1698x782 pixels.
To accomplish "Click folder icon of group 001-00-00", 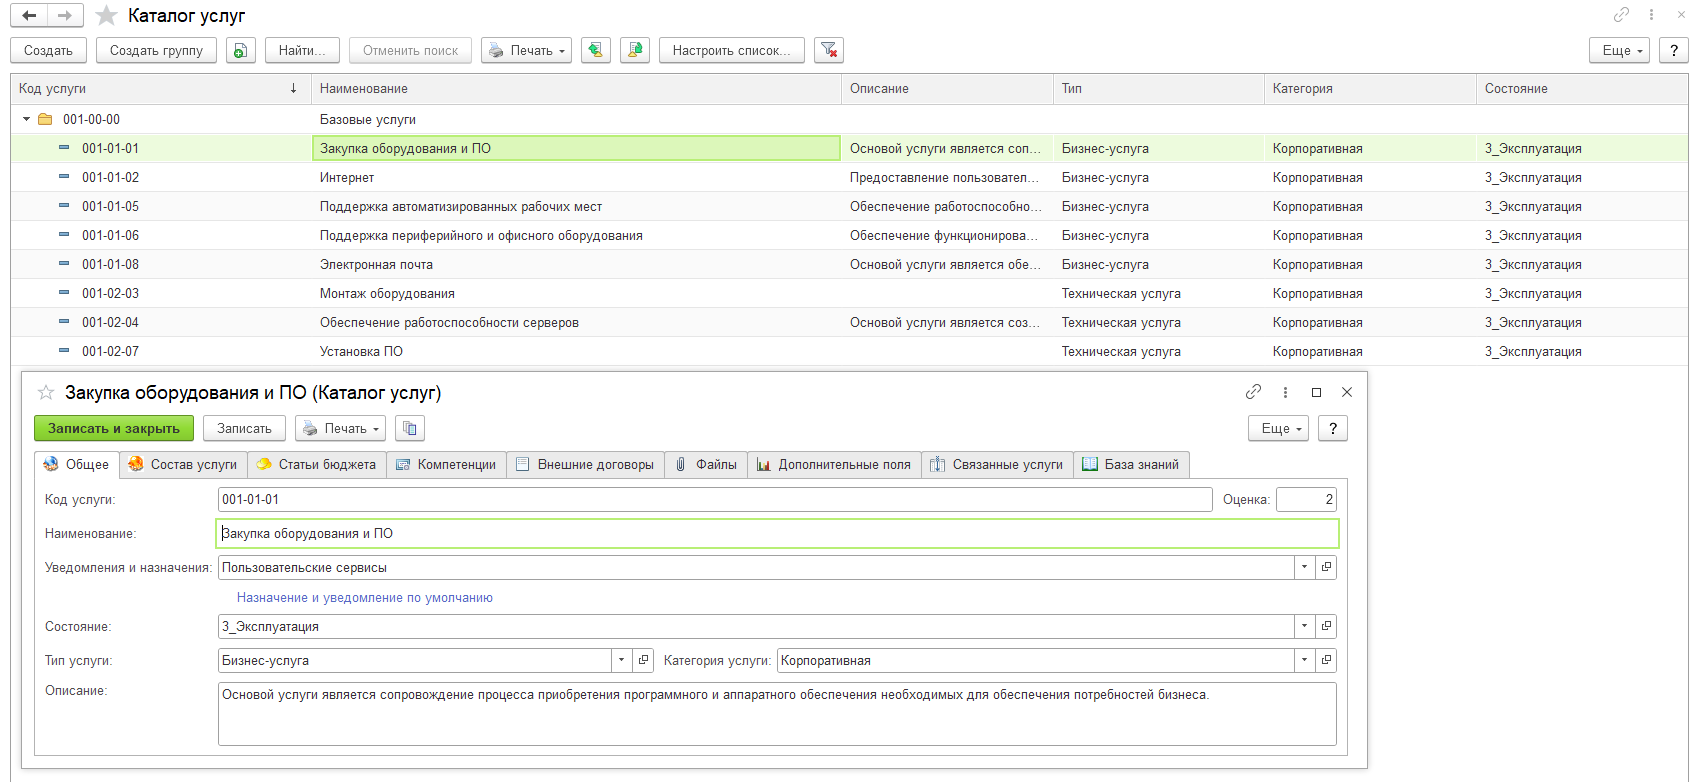I will click(45, 119).
